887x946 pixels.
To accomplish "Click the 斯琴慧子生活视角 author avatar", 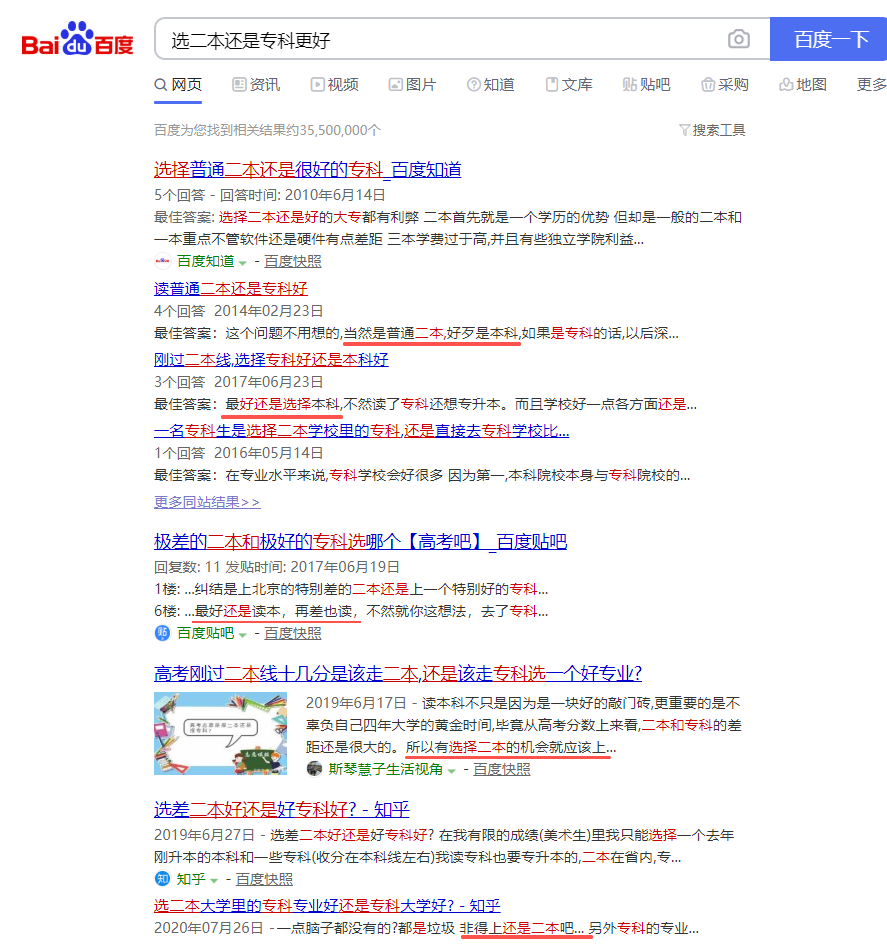I will (x=315, y=769).
